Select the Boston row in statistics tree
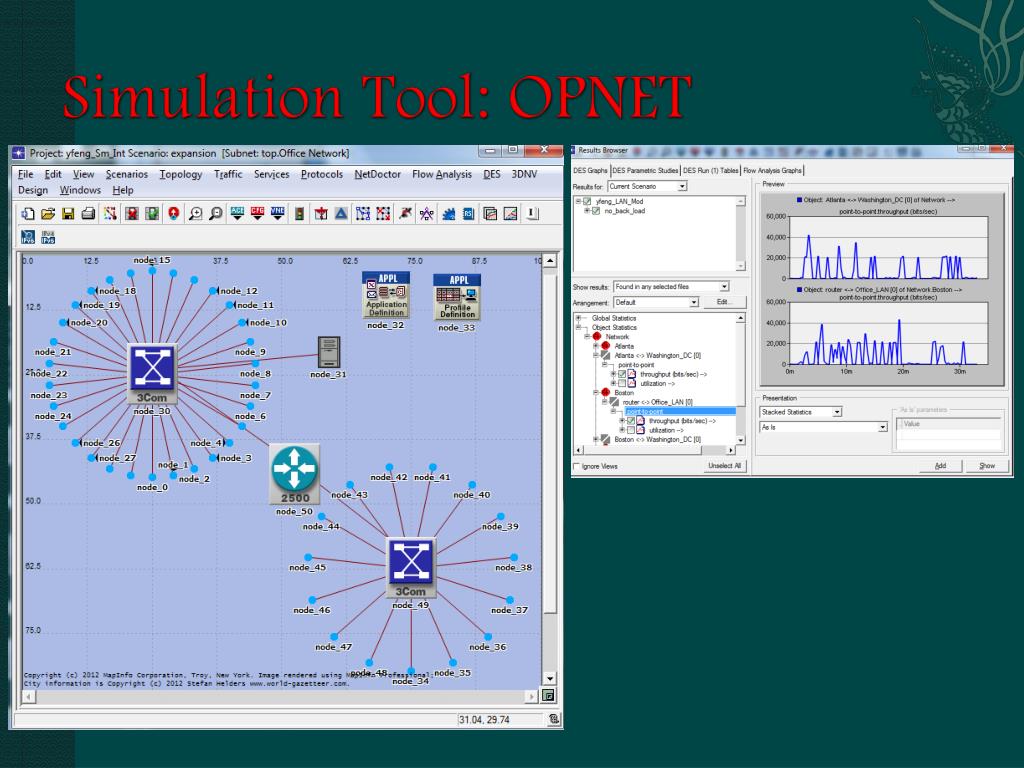The height and width of the screenshot is (768, 1024). (624, 393)
